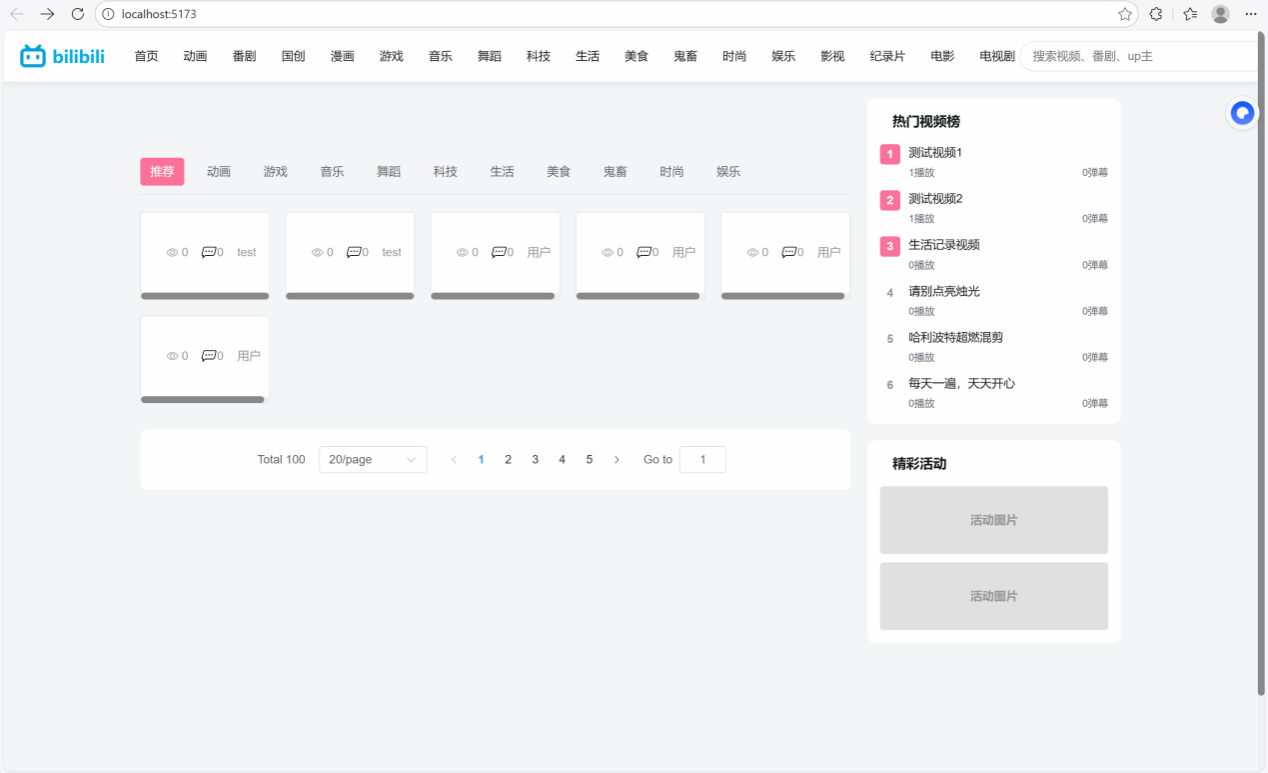Screen dimensions: 1268x773
Task: Click the favorite star icon in address bar
Action: point(1125,14)
